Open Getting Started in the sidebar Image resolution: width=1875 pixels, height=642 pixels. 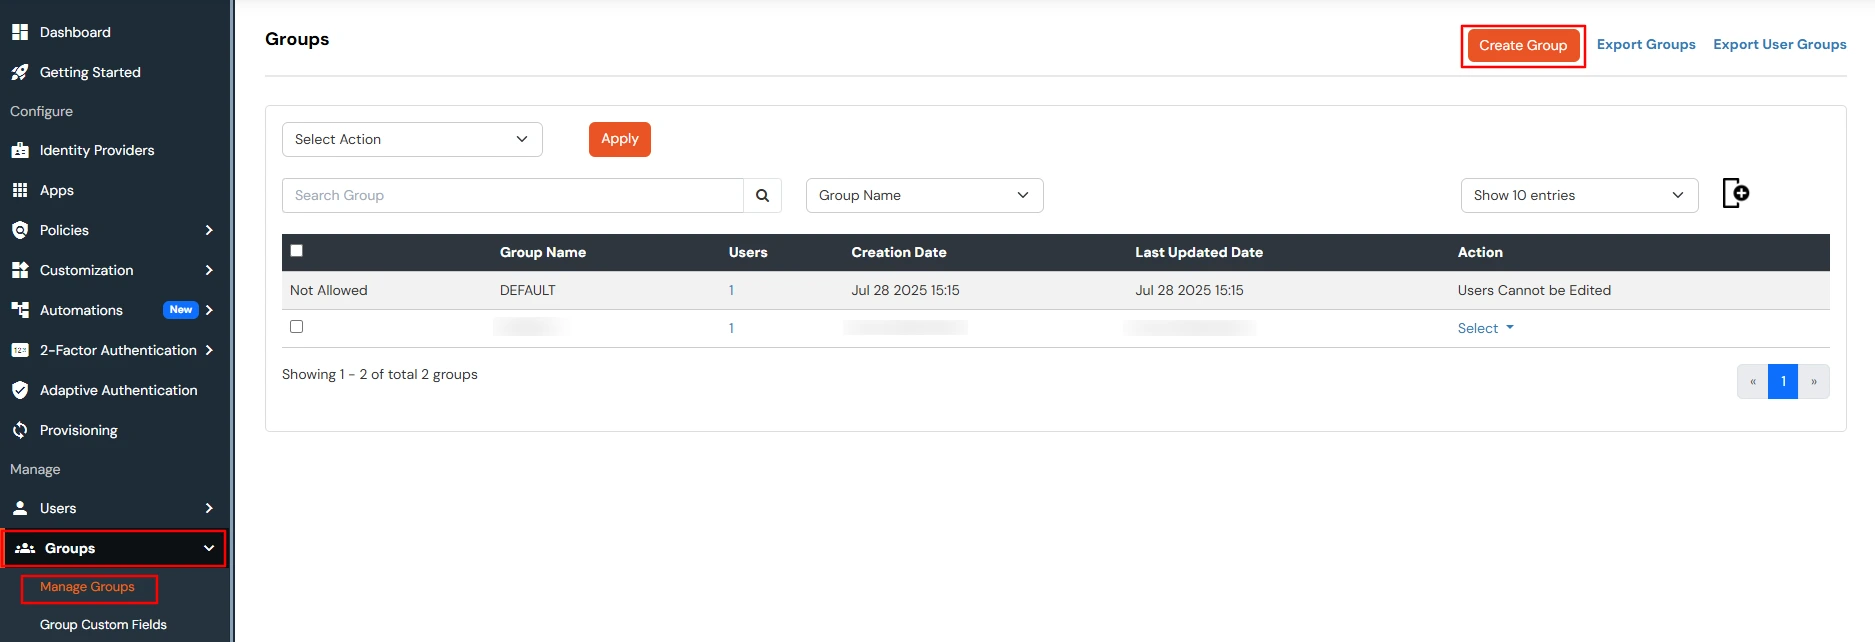pos(90,72)
